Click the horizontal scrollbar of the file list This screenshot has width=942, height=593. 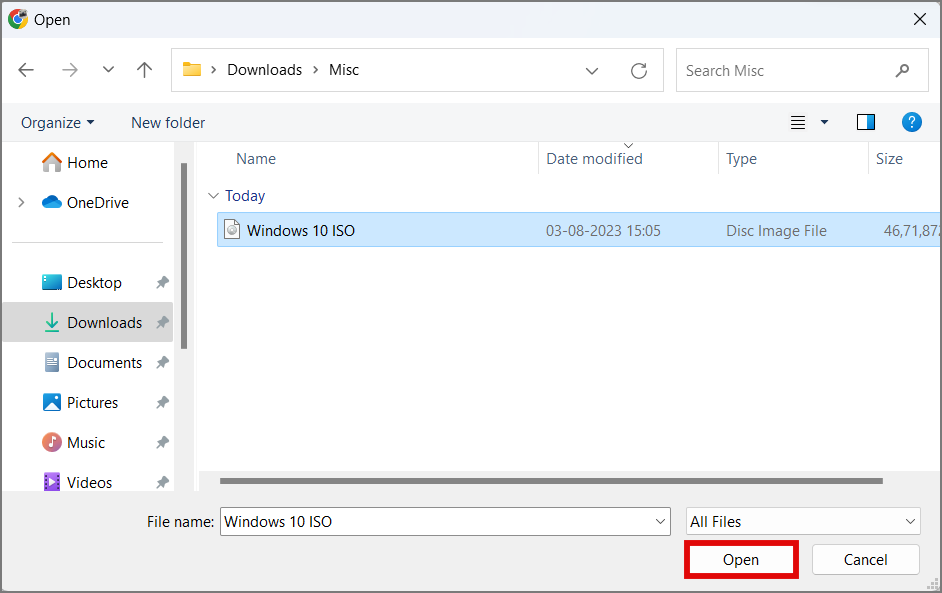551,481
